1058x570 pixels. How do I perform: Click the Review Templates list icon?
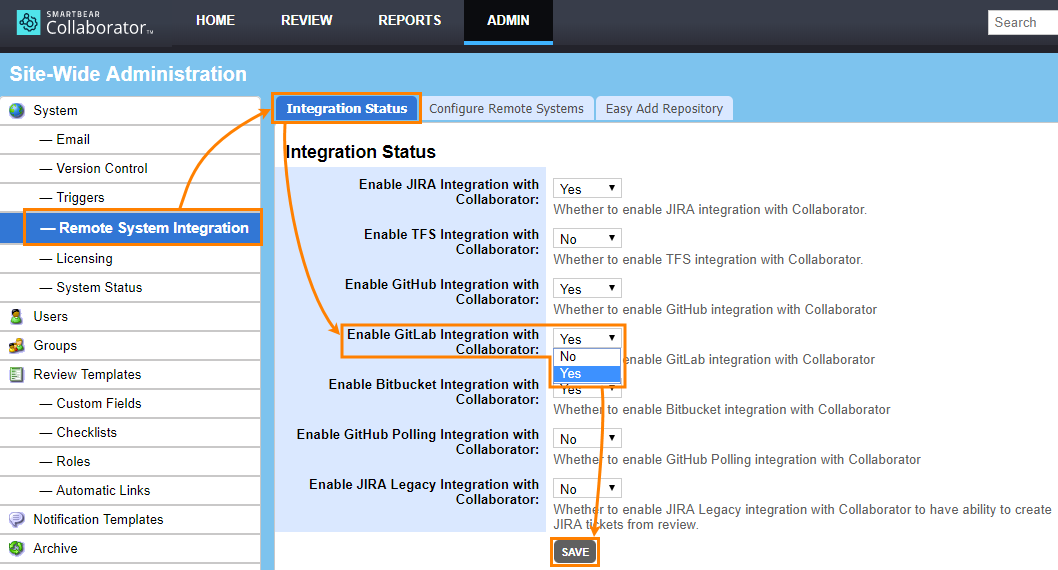tap(17, 374)
